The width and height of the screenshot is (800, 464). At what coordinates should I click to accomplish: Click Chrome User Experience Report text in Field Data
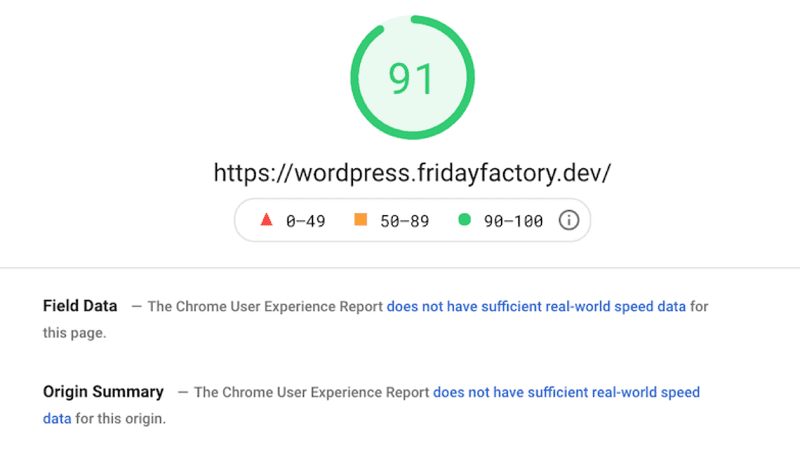[x=265, y=306]
